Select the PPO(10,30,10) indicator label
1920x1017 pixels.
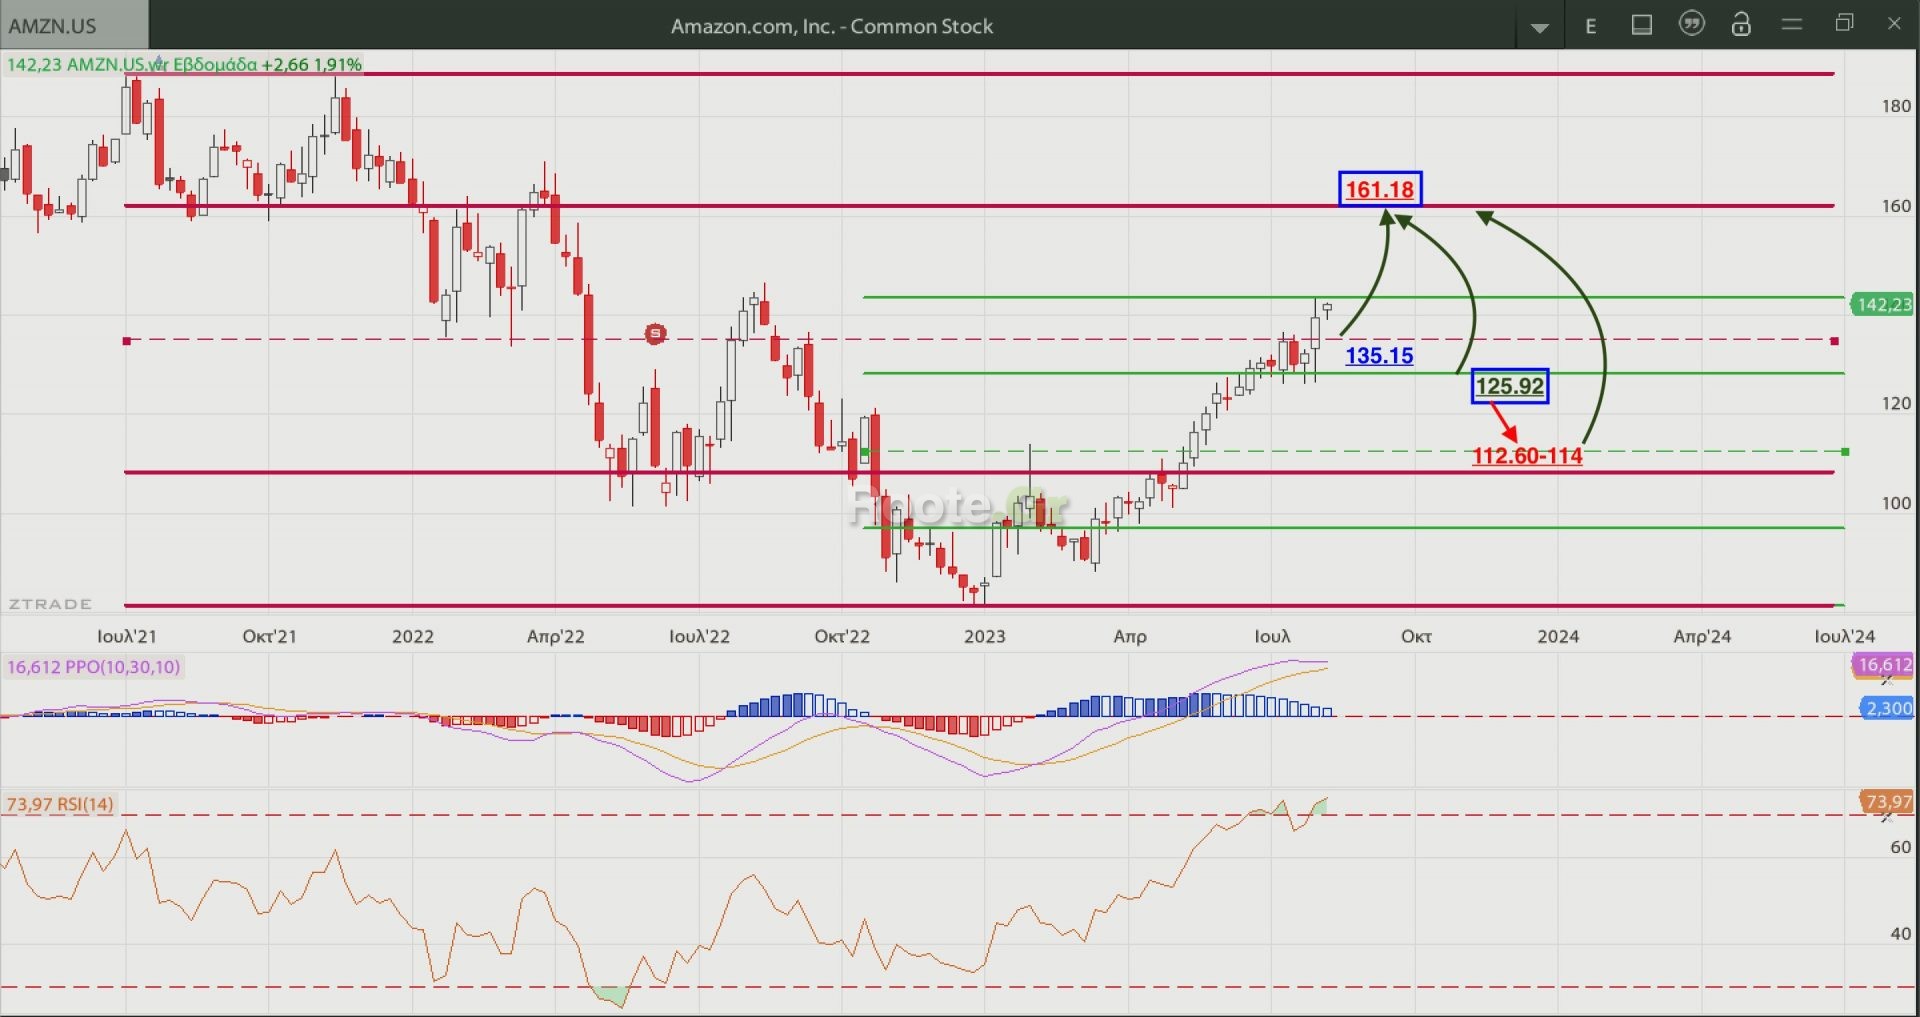pos(94,667)
